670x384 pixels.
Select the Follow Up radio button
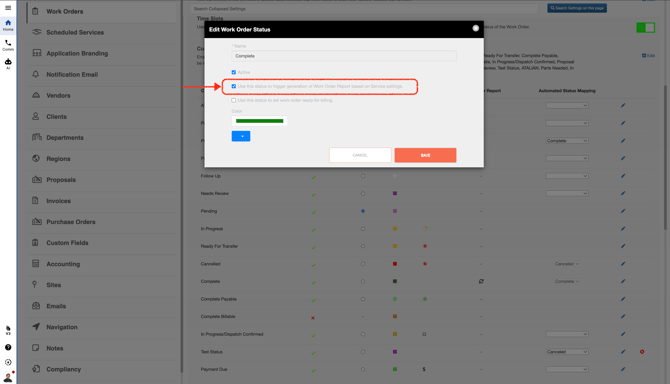click(363, 176)
